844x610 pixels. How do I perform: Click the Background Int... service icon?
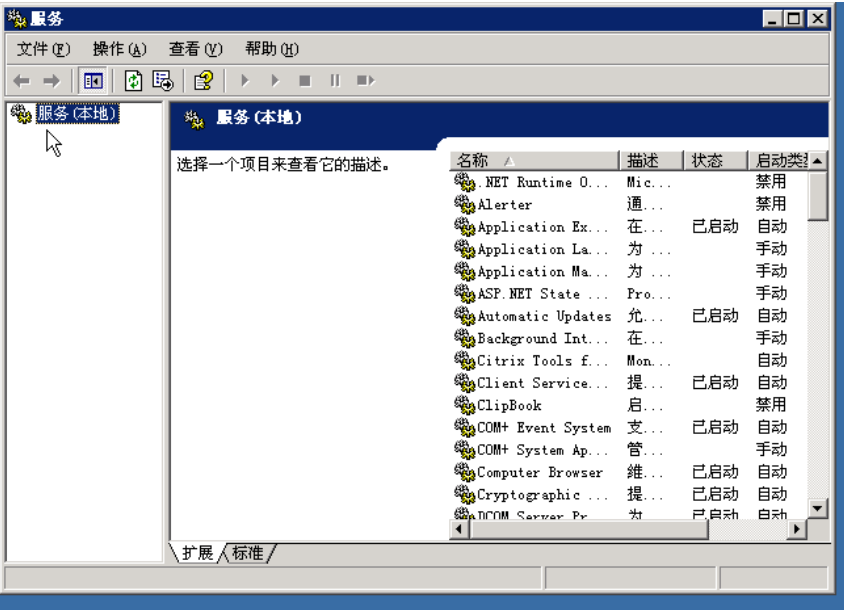click(465, 339)
